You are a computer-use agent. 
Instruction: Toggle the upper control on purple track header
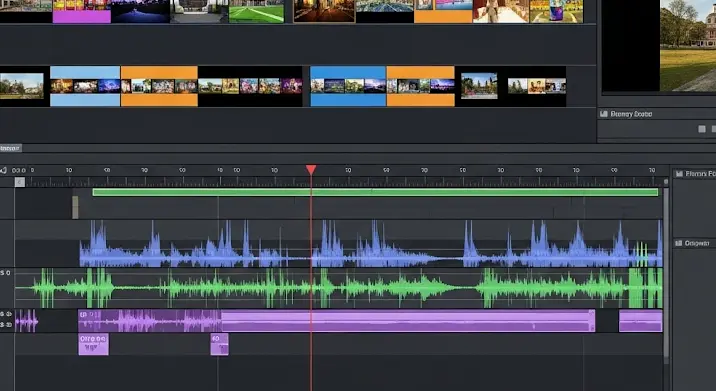pos(6,314)
